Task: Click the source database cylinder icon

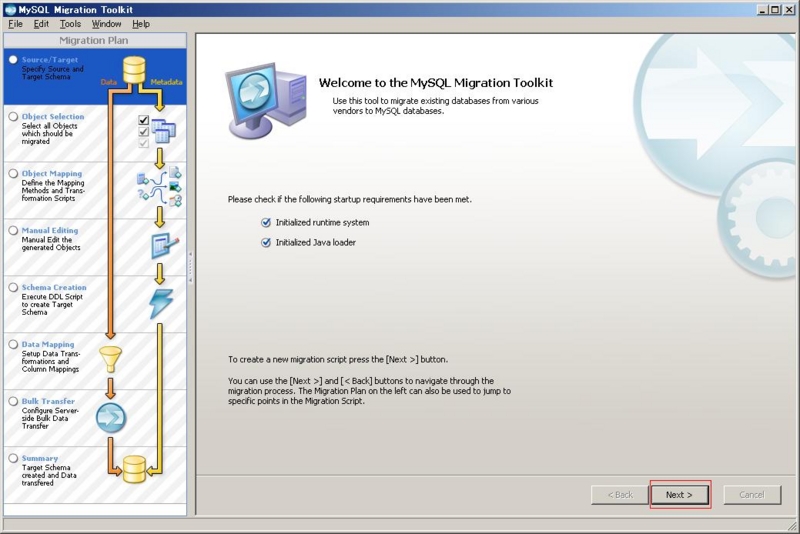Action: pos(134,70)
